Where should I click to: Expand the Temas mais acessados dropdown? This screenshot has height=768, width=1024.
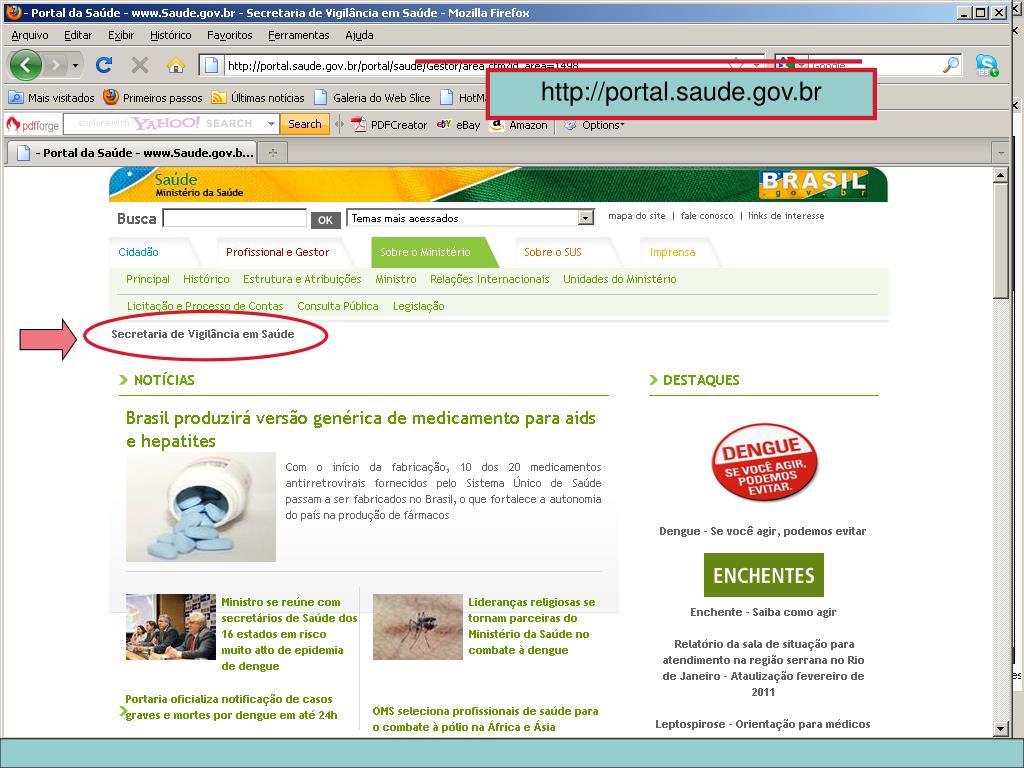(x=470, y=218)
